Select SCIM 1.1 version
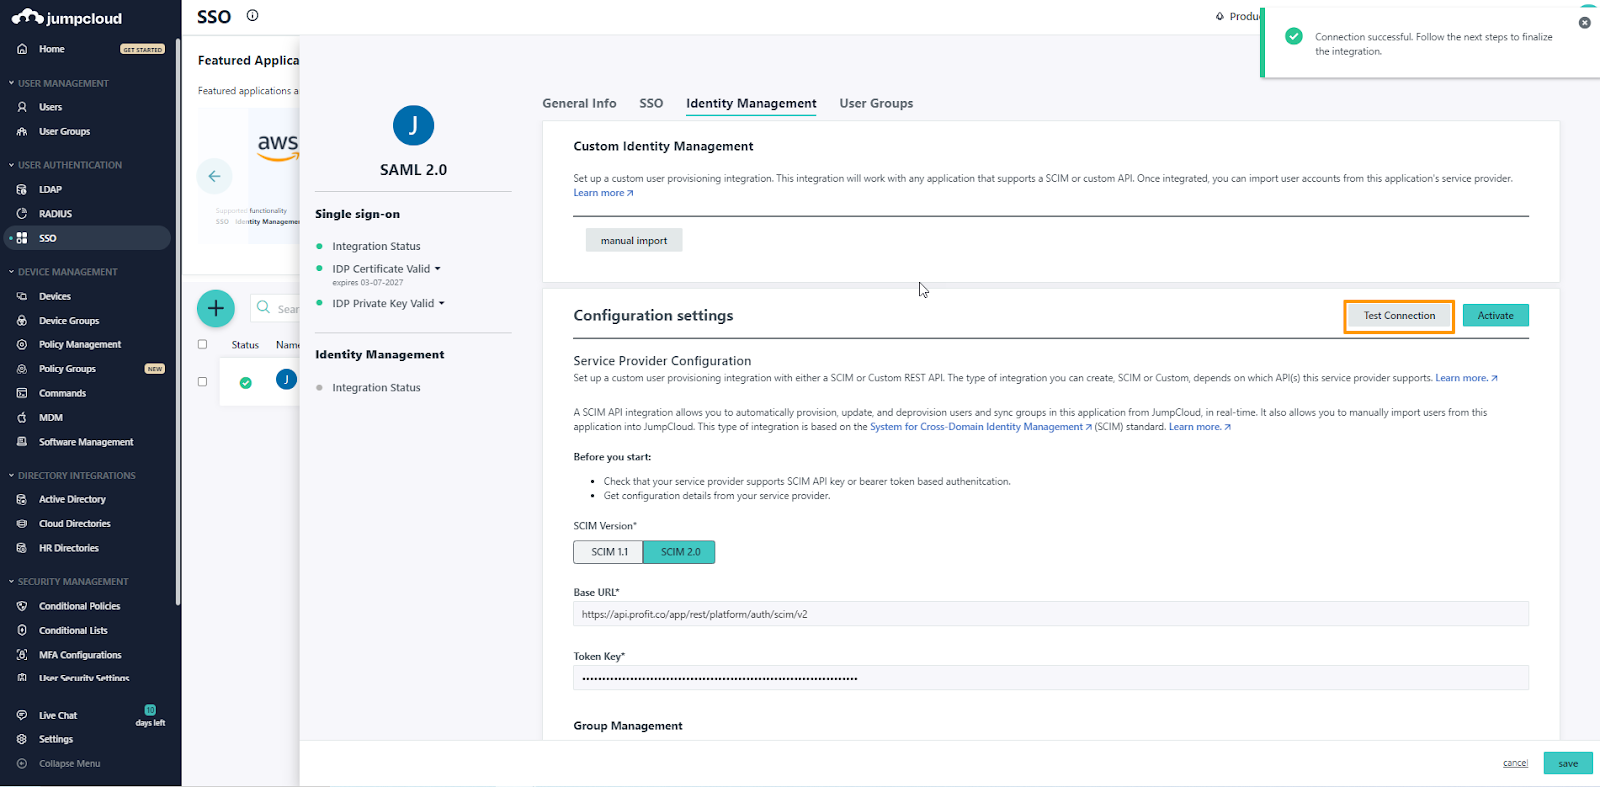Viewport: 1600px width, 787px height. (609, 552)
